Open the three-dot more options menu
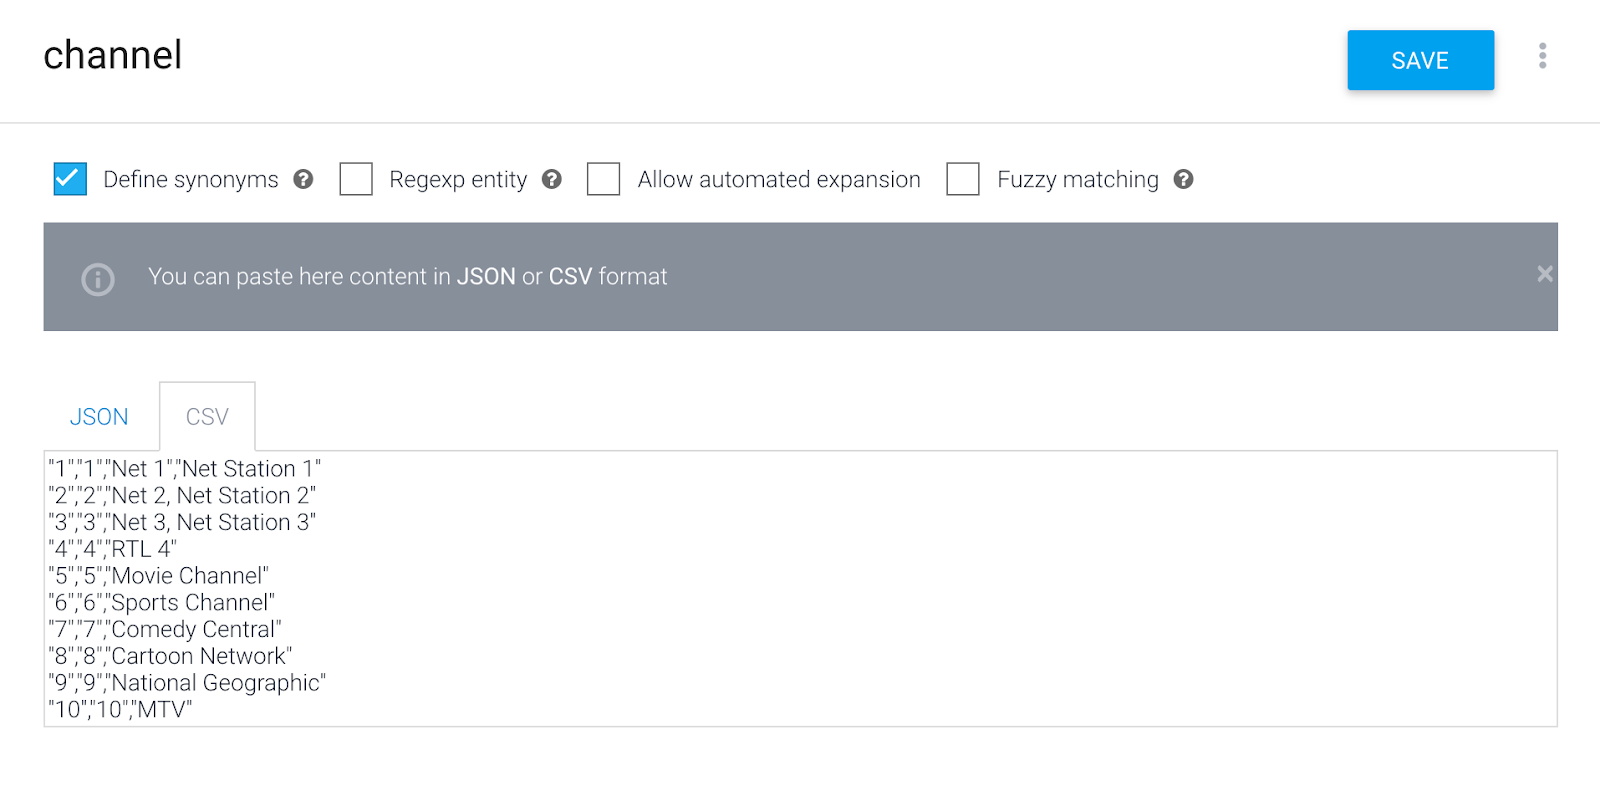 point(1542,56)
